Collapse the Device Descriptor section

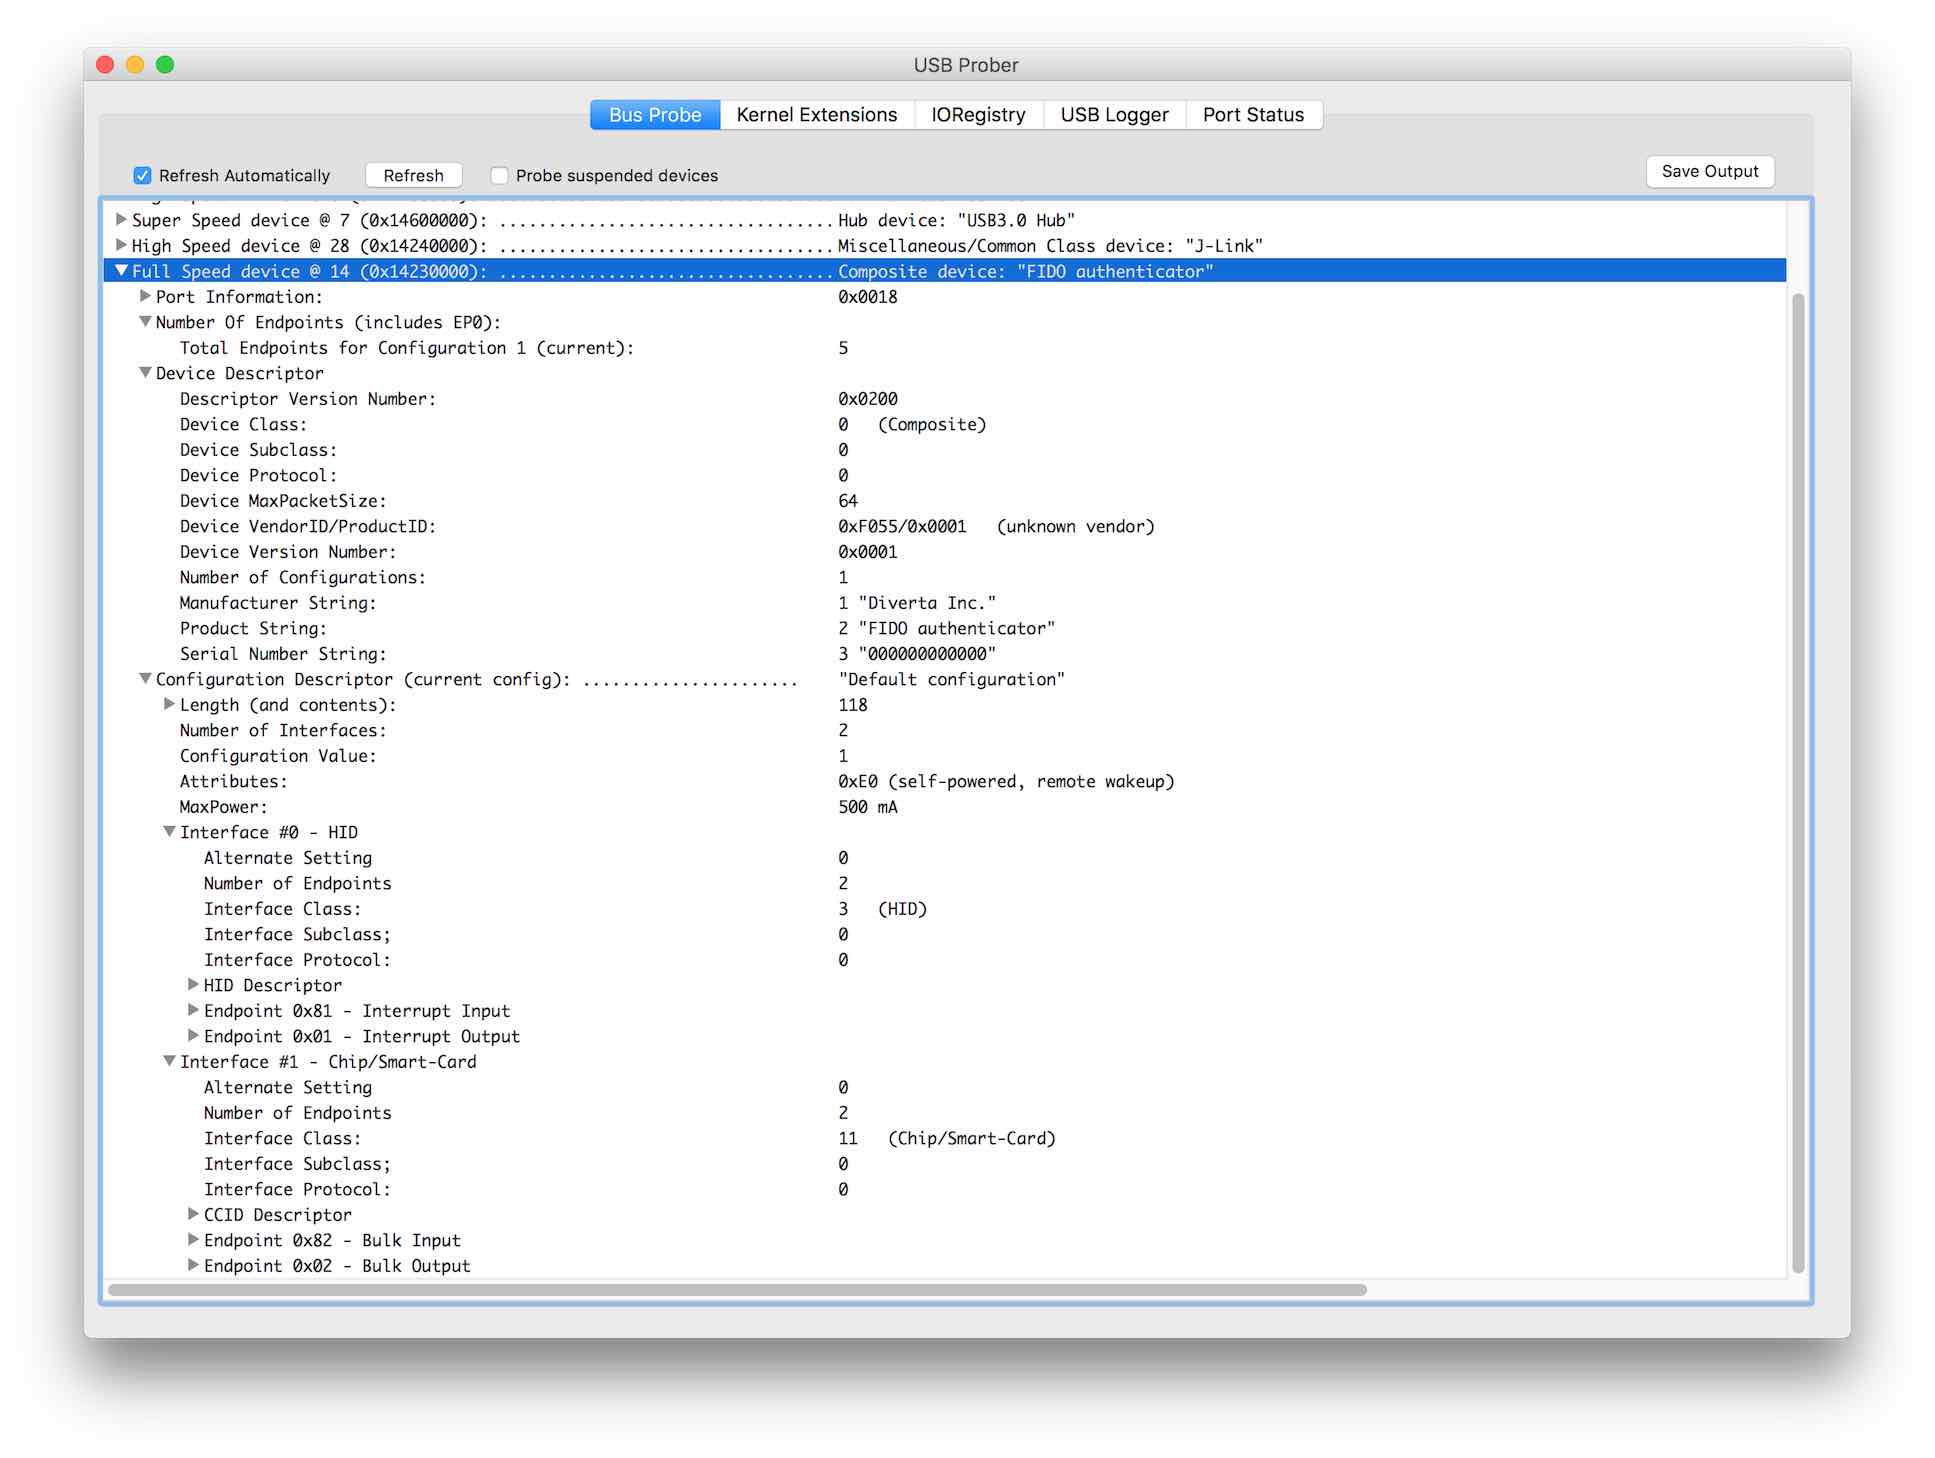pos(144,372)
